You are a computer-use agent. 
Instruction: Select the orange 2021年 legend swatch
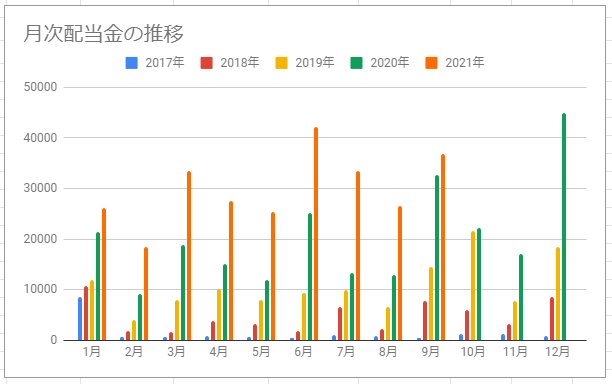(x=431, y=63)
